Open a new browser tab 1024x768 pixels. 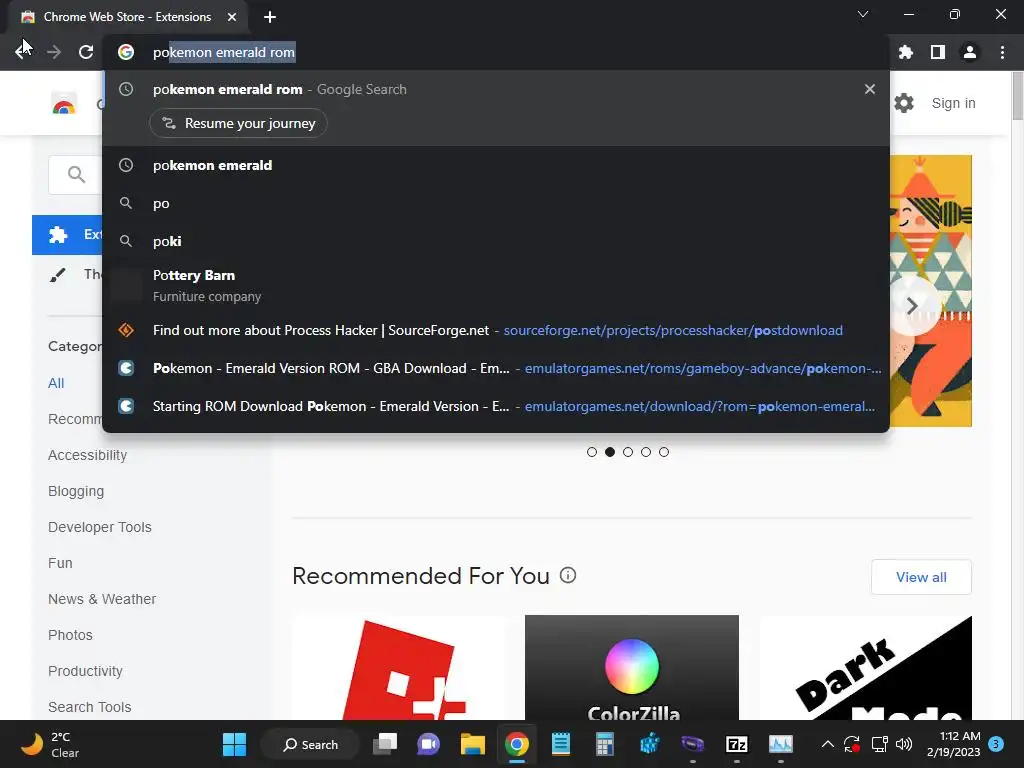click(270, 17)
